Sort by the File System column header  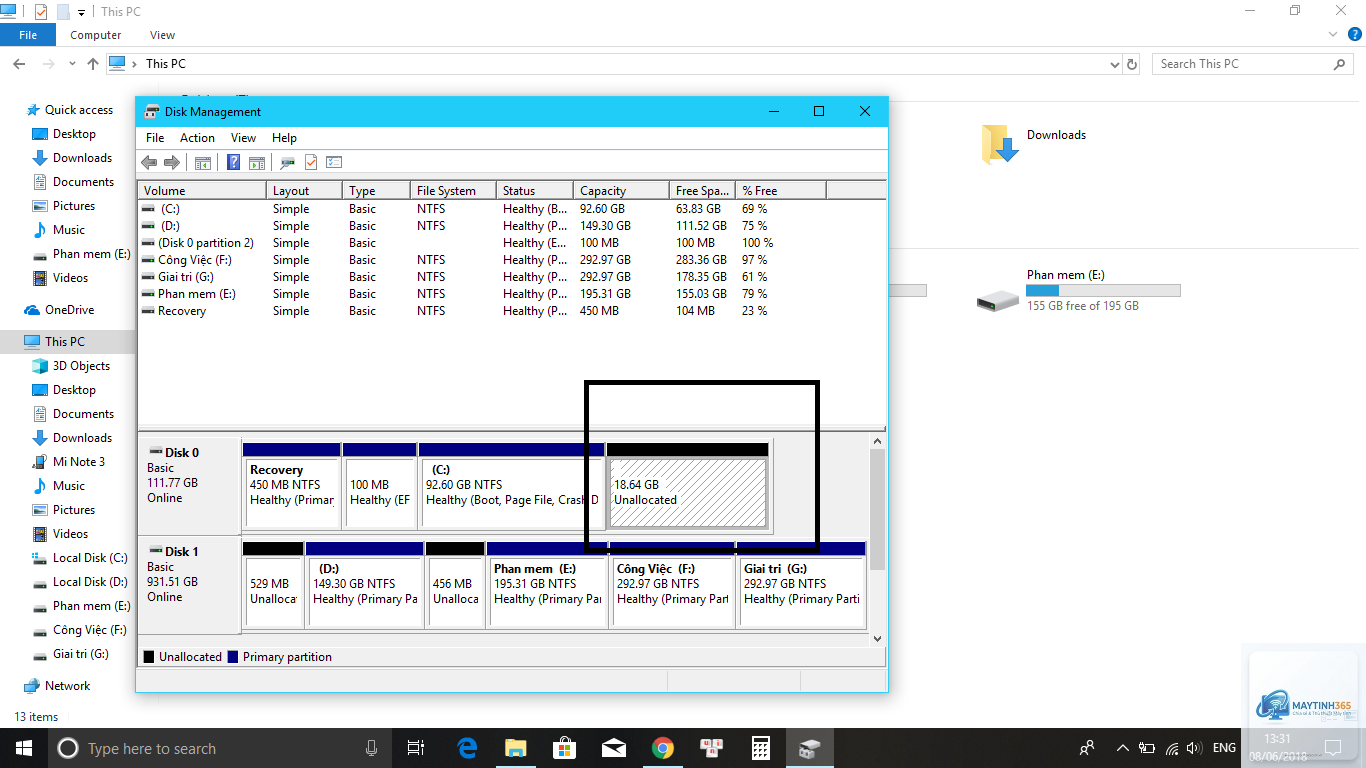coord(454,190)
